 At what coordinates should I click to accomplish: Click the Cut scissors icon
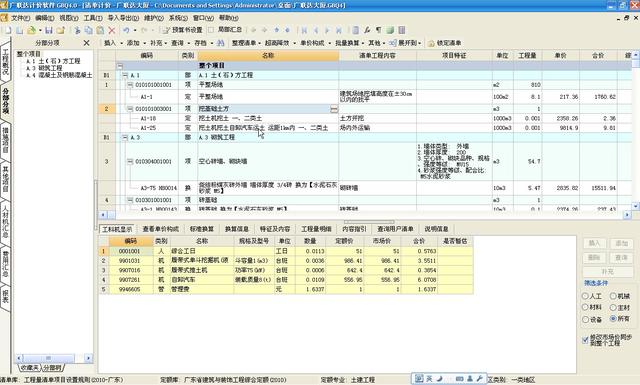[77, 30]
